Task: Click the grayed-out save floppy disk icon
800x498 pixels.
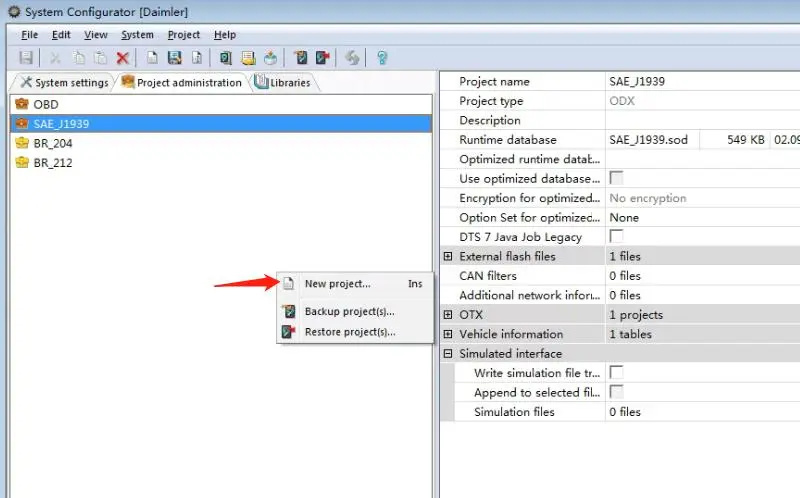Action: click(26, 58)
